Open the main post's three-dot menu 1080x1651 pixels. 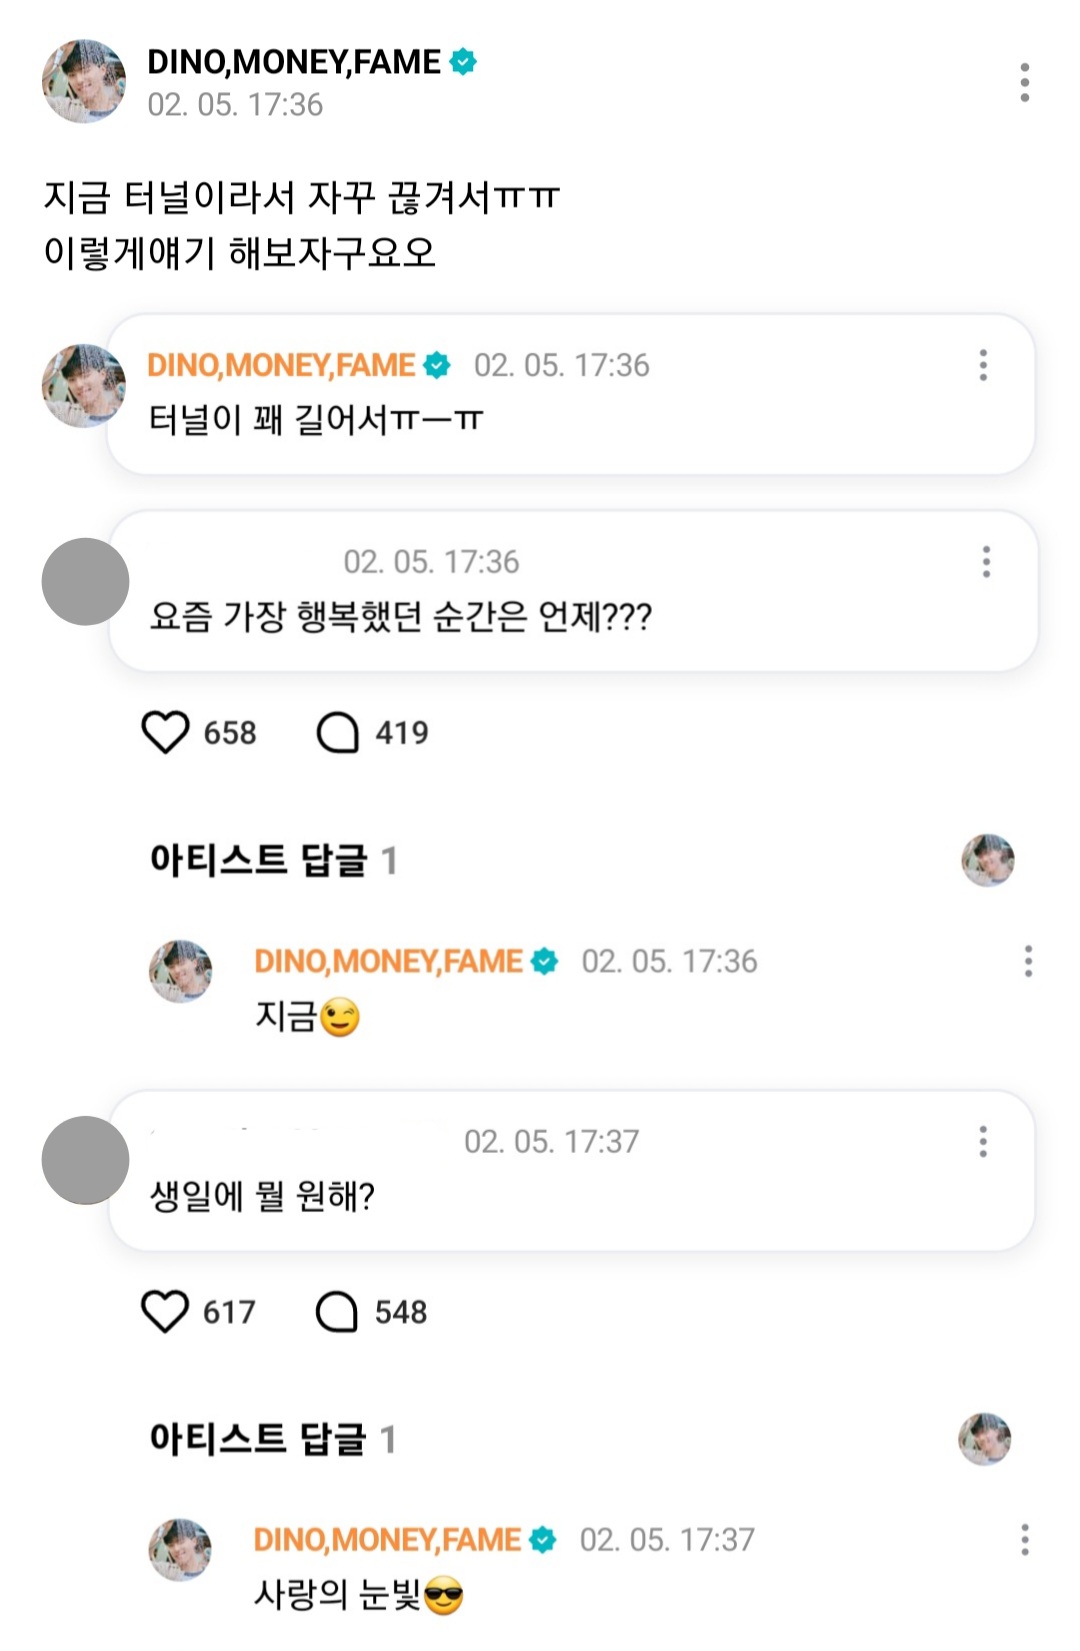pos(1024,82)
